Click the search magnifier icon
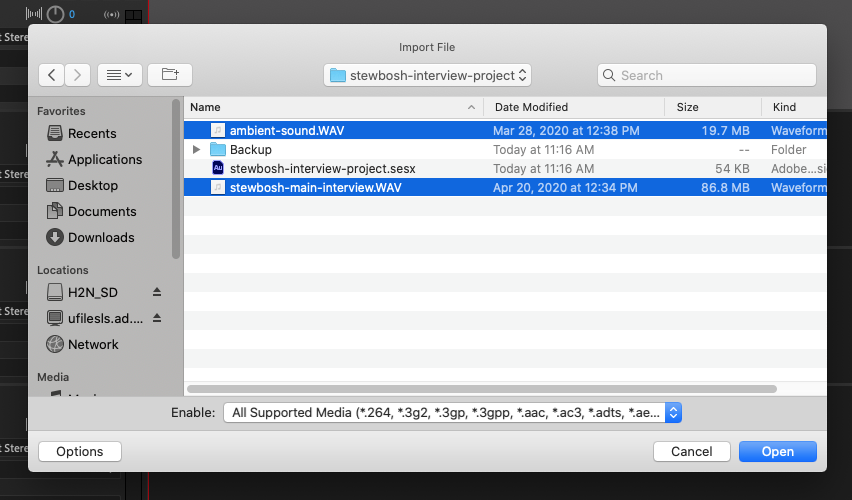 click(x=609, y=75)
